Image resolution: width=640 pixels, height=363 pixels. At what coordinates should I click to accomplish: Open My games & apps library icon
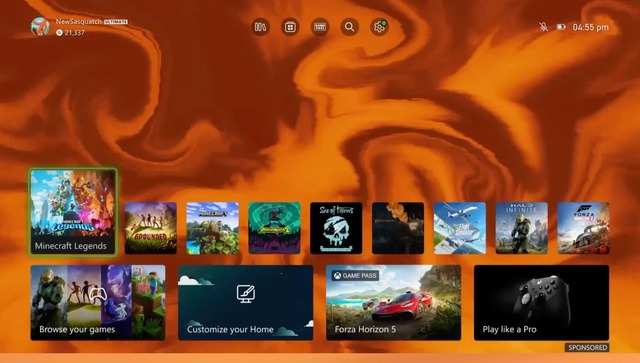(260, 27)
